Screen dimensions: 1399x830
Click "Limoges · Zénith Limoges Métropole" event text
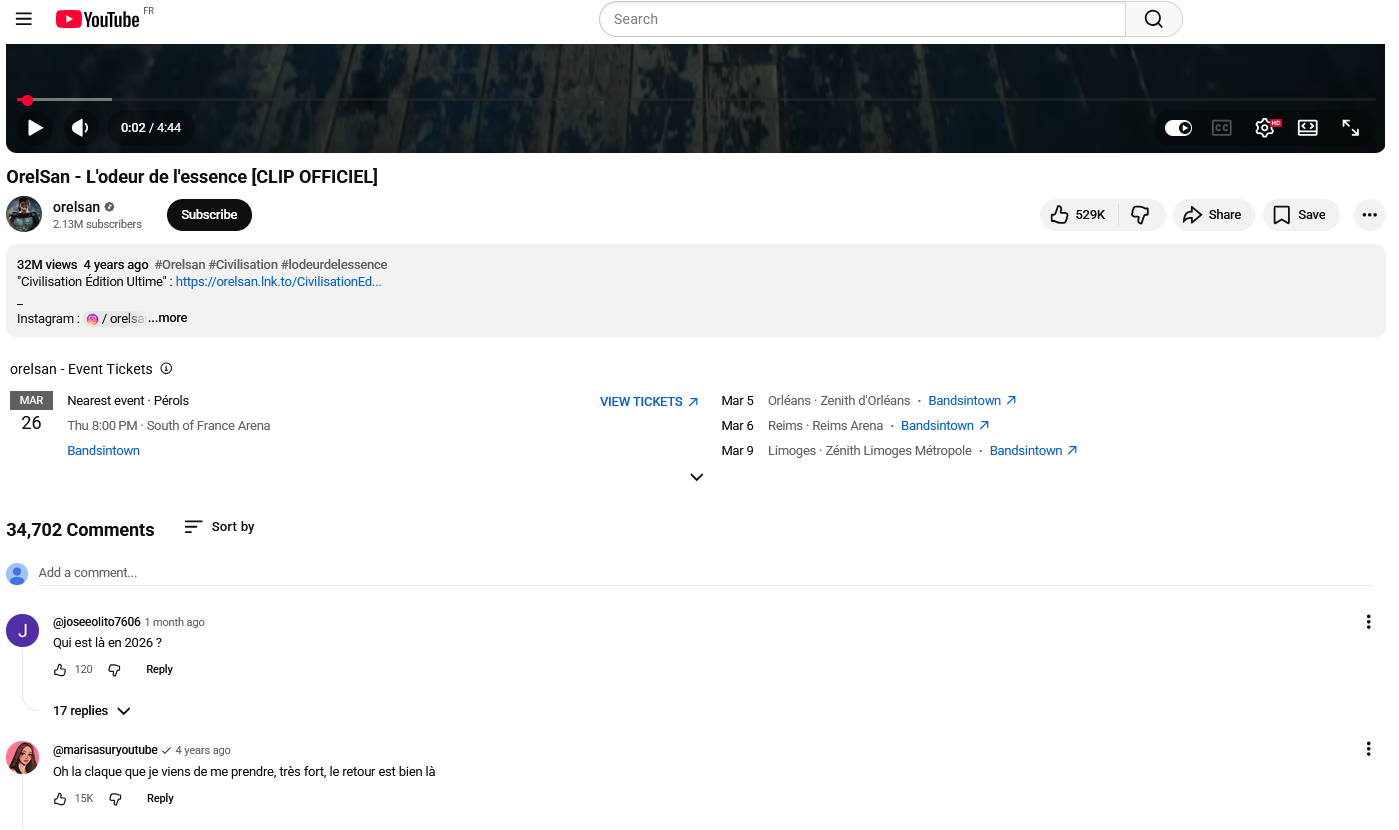click(870, 451)
